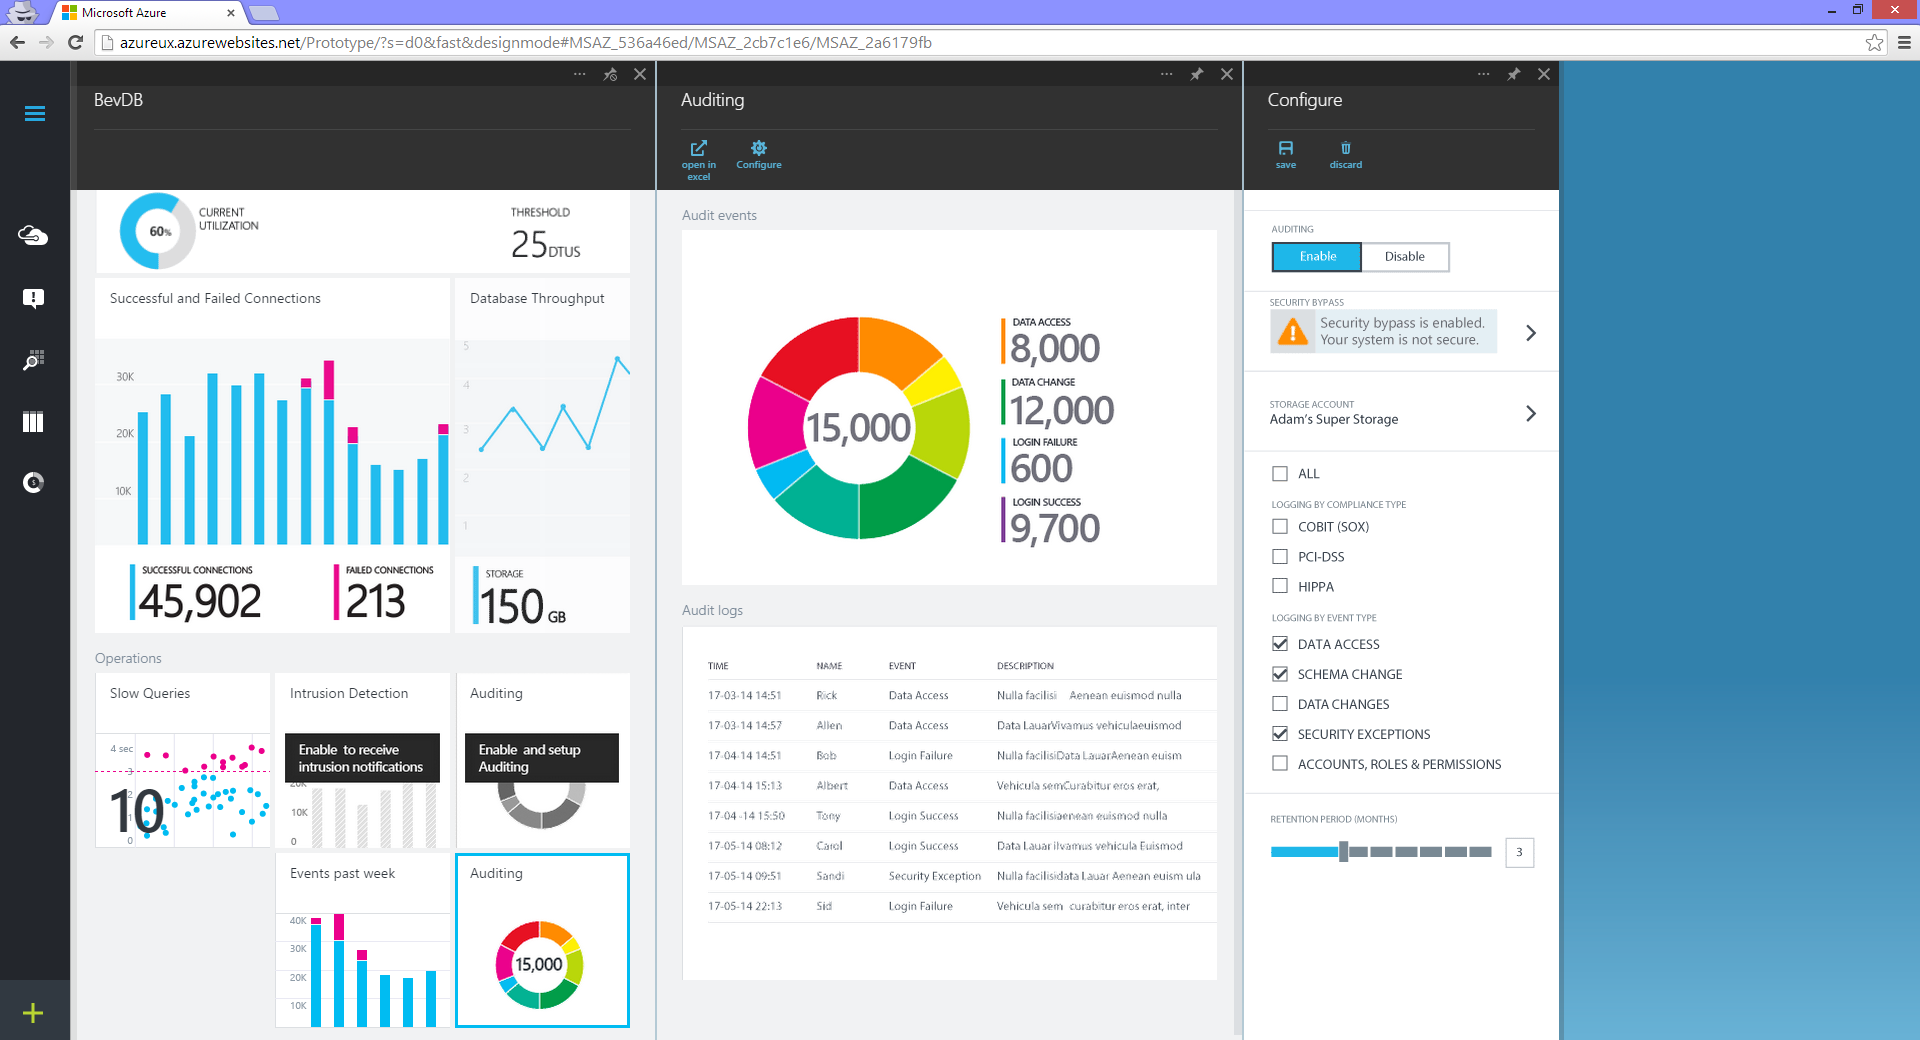
Task: Unpin the BevDB blade
Action: coord(610,74)
